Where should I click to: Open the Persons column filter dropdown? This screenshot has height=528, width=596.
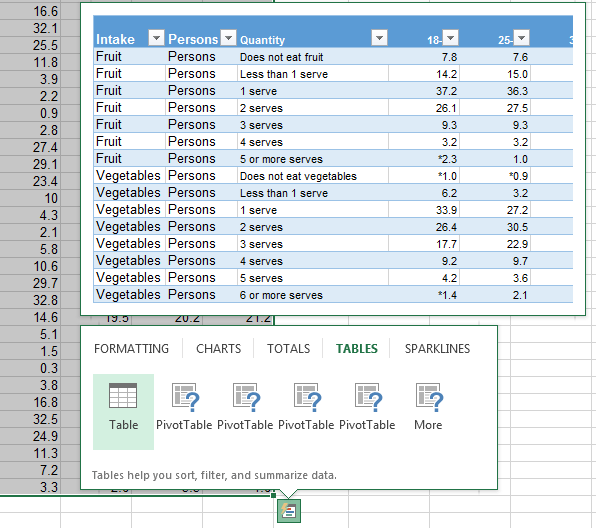(x=228, y=38)
